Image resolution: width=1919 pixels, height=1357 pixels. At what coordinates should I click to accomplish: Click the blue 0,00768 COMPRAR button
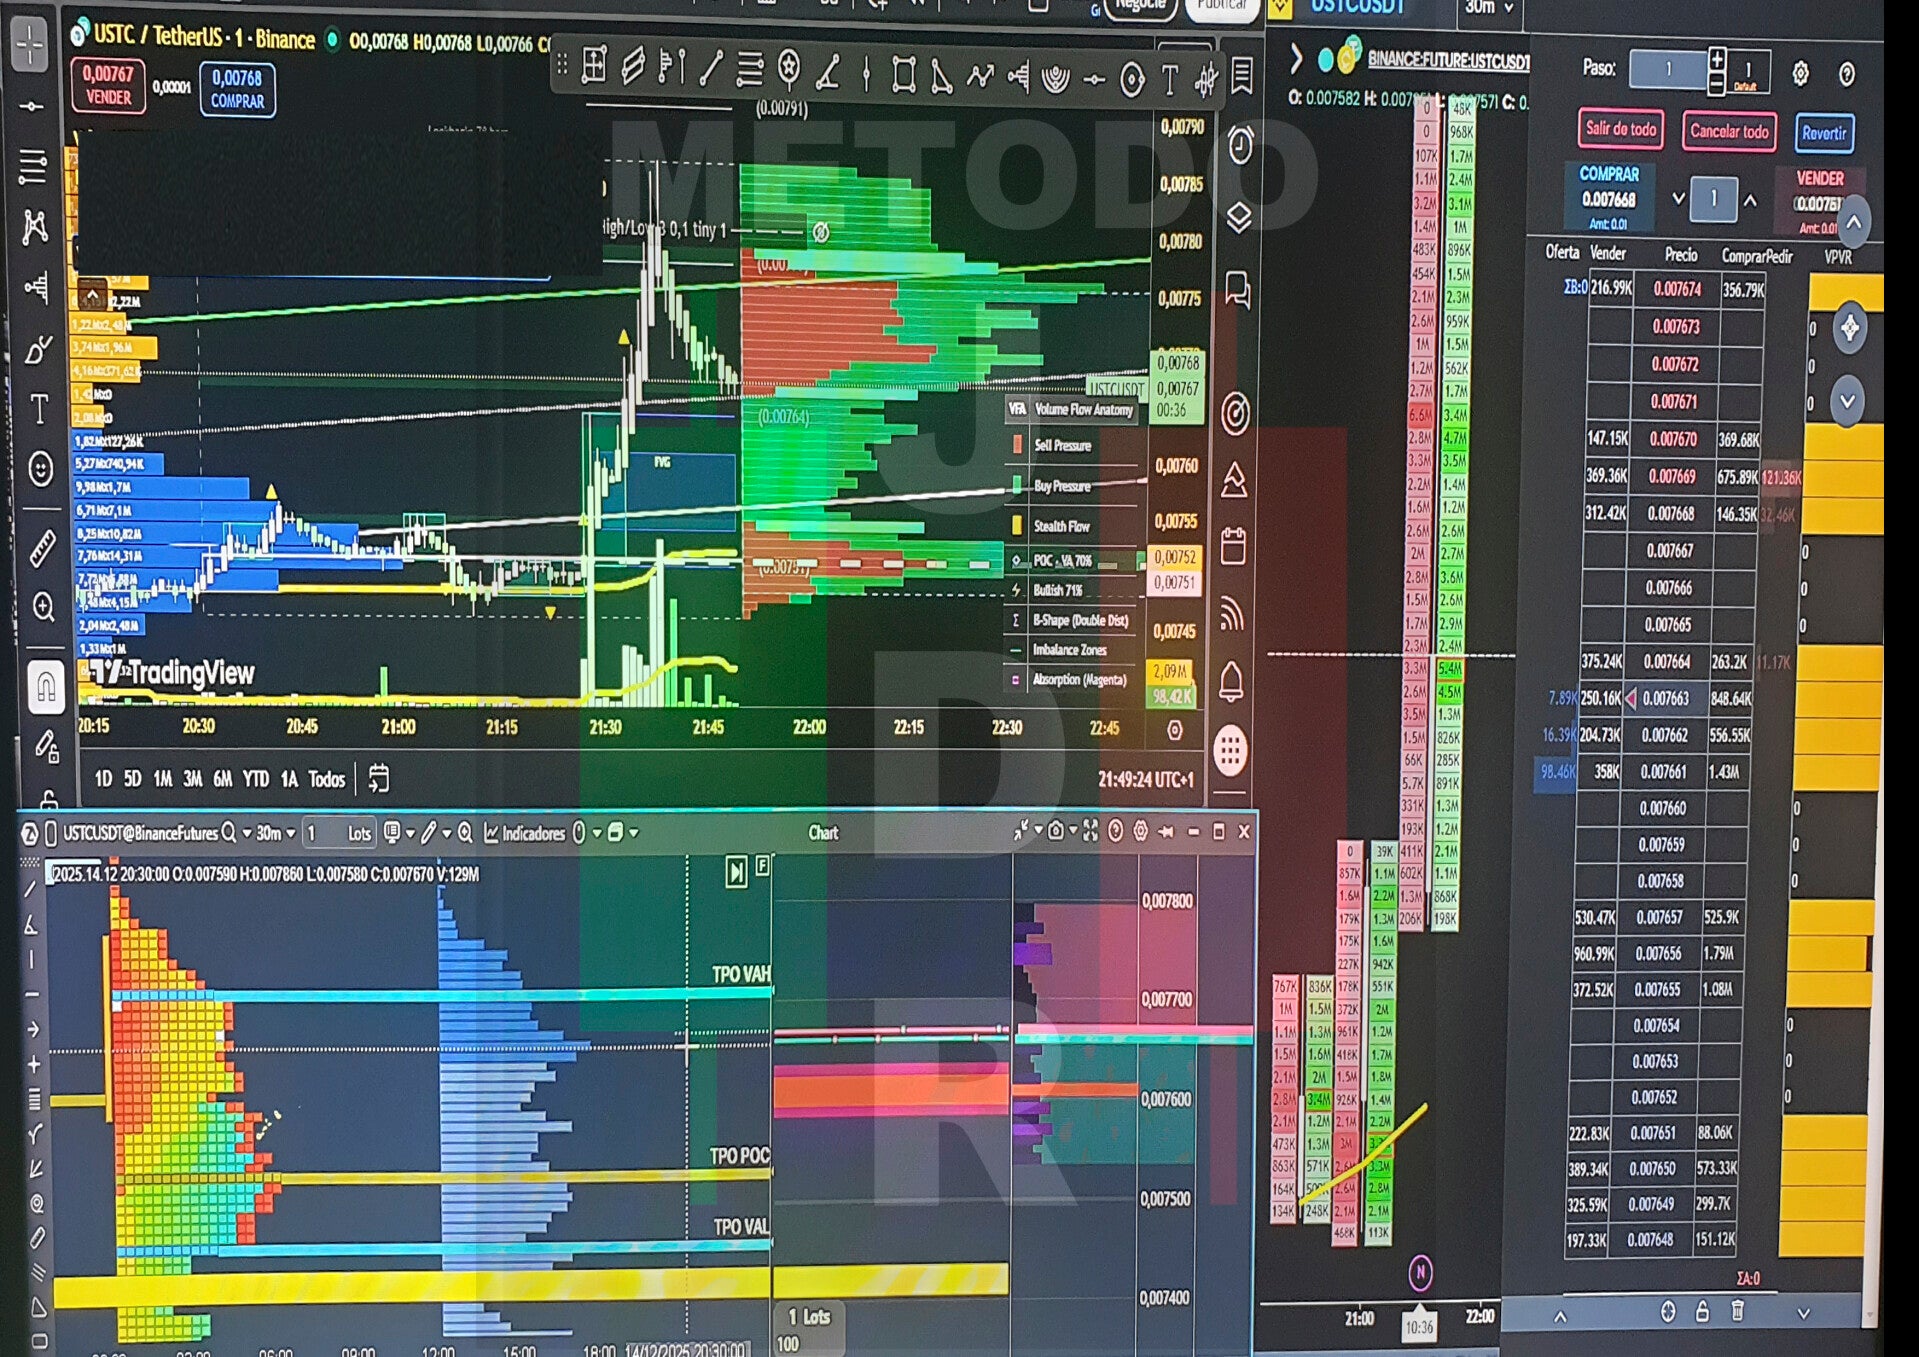point(238,89)
